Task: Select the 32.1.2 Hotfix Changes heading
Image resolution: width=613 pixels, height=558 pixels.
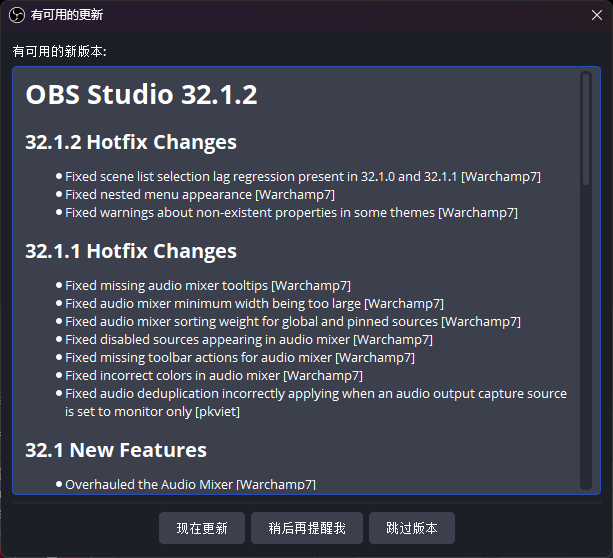Action: tap(131, 142)
